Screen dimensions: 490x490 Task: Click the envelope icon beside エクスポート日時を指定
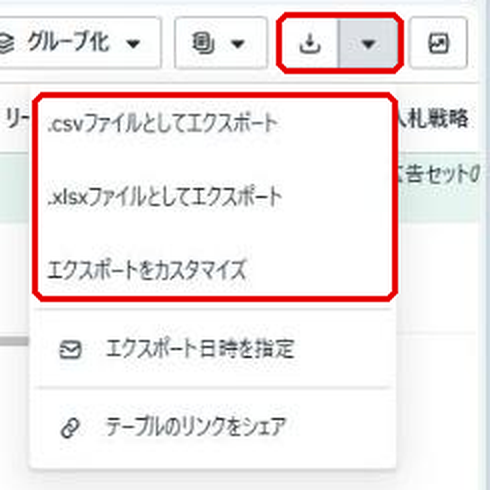70,350
